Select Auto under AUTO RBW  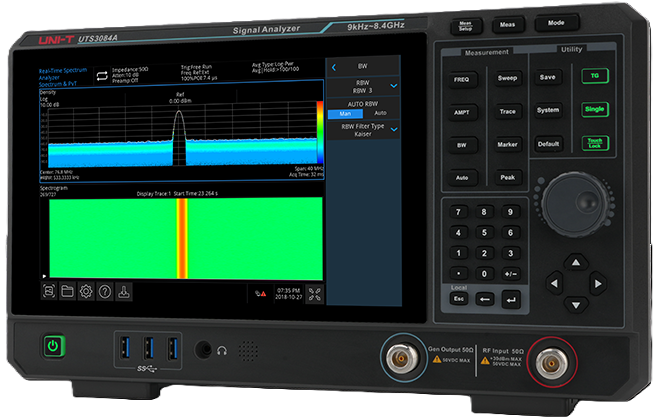click(x=380, y=113)
